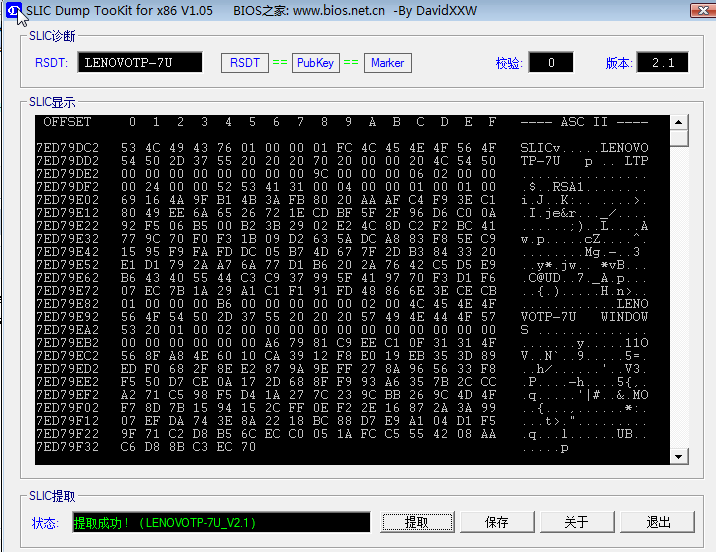
Task: Click ASCII text '.$..RSA1' in hex view
Action: pyautogui.click(x=553, y=187)
